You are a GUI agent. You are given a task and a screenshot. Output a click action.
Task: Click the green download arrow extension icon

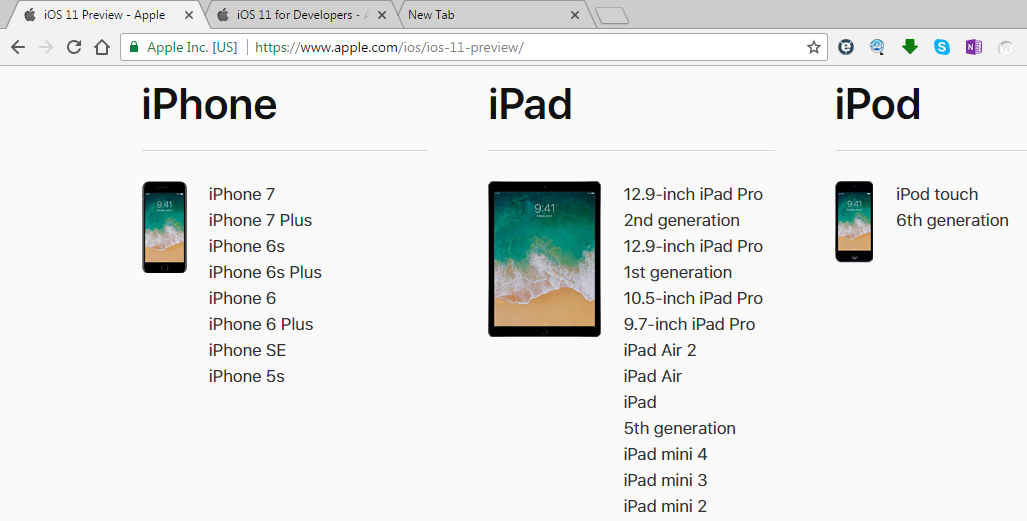910,47
